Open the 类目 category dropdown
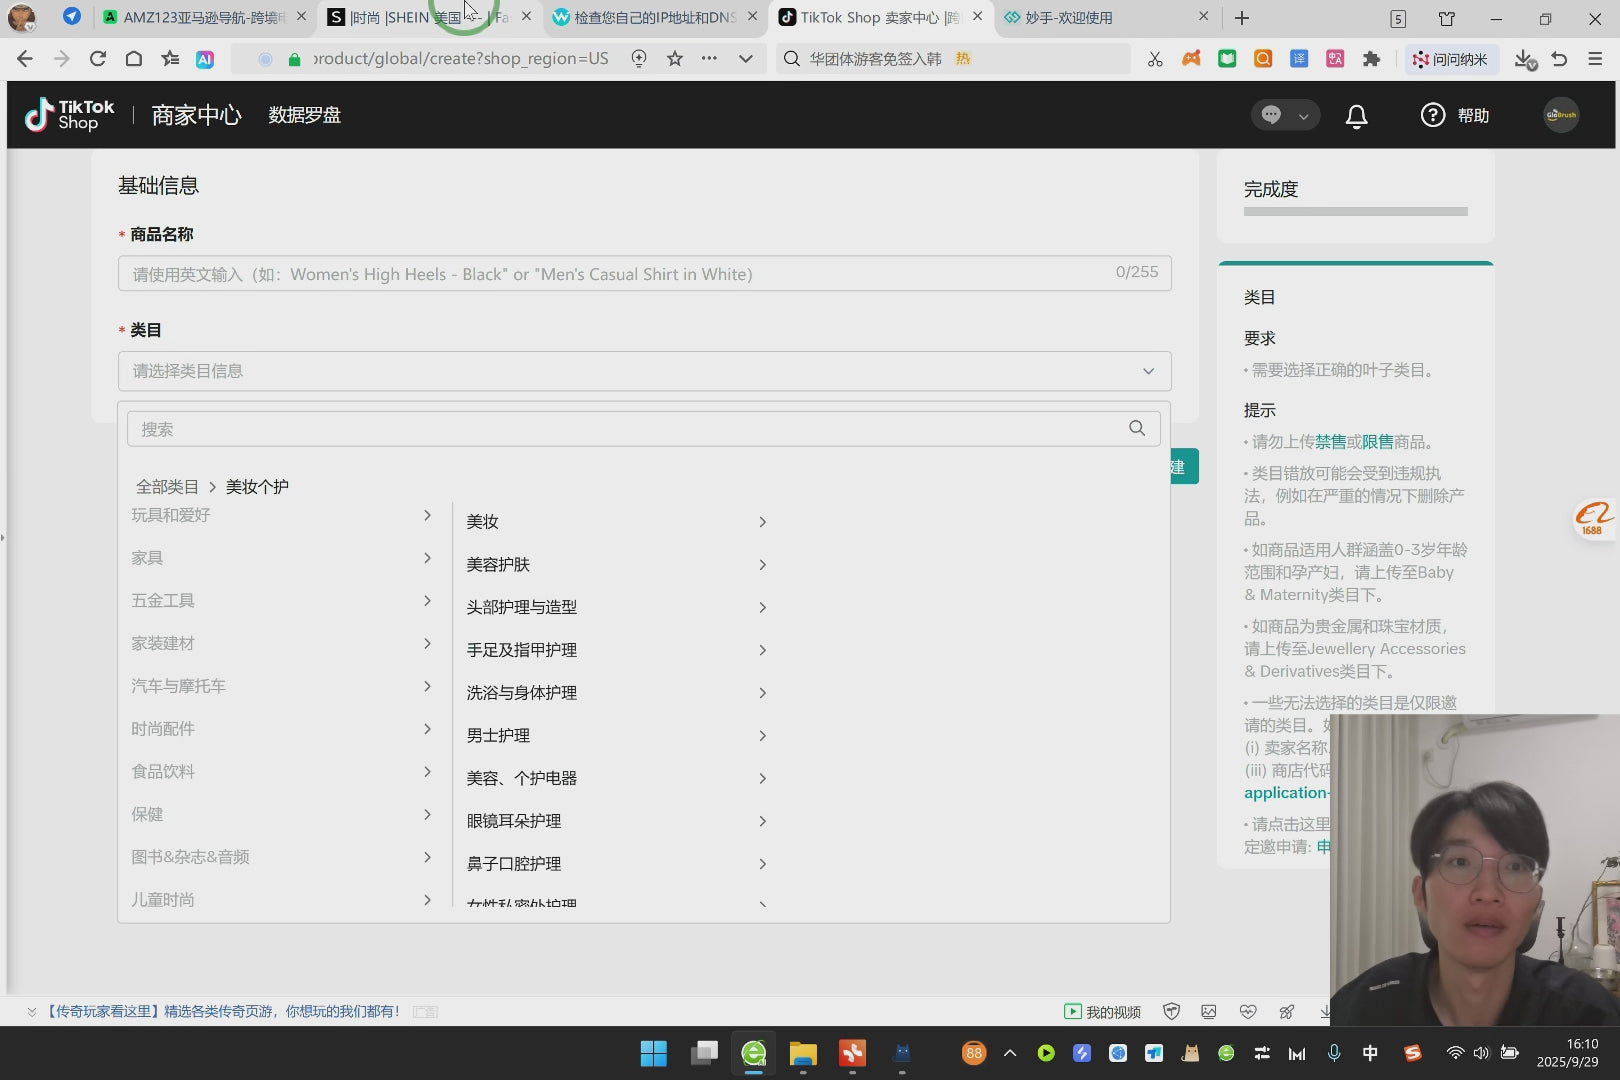 pyautogui.click(x=644, y=371)
